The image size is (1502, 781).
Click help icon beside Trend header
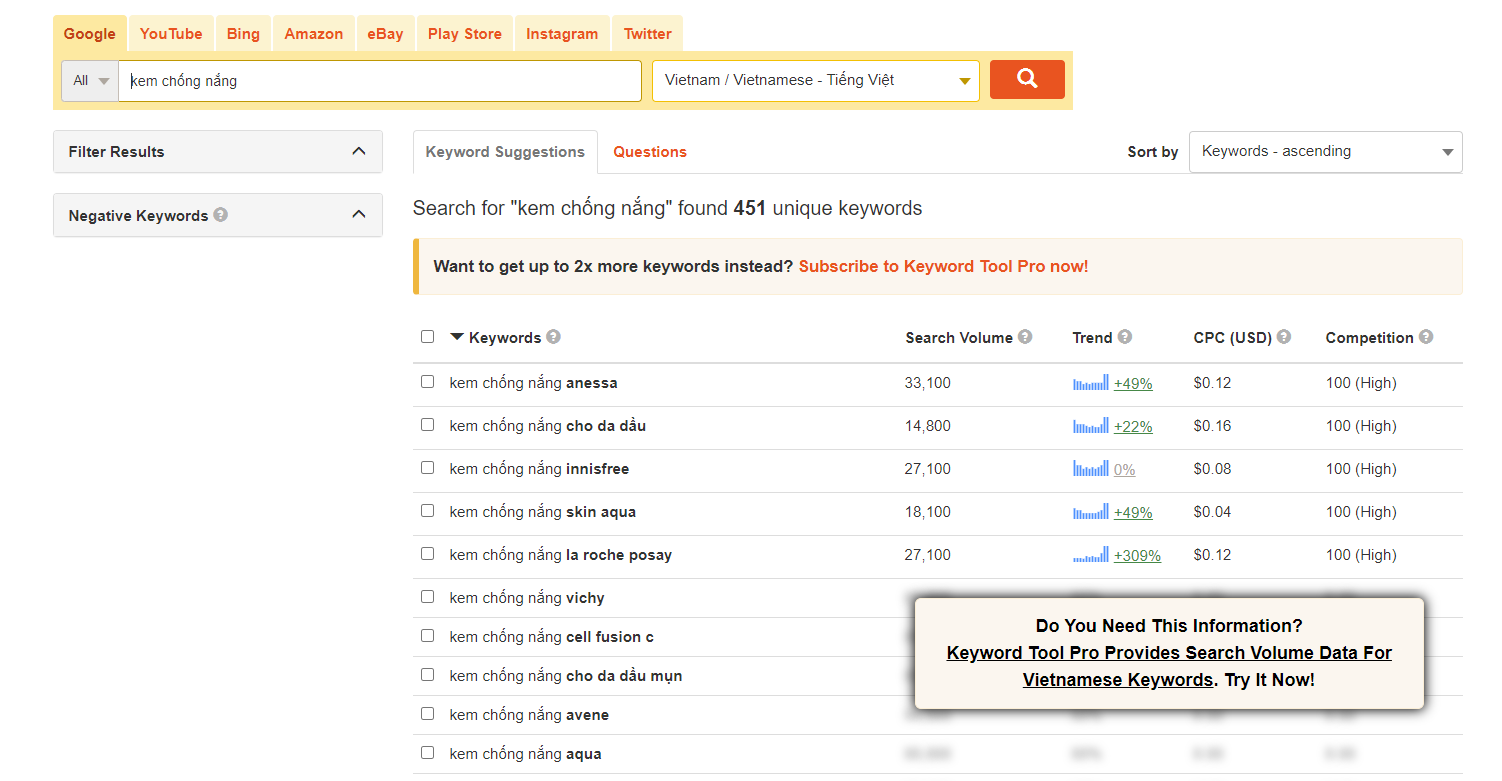[x=1125, y=337]
